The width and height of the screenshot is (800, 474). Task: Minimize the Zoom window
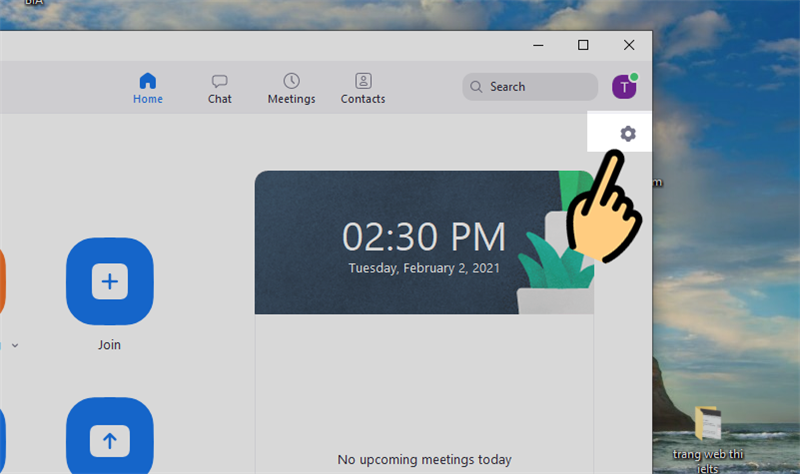[537, 45]
